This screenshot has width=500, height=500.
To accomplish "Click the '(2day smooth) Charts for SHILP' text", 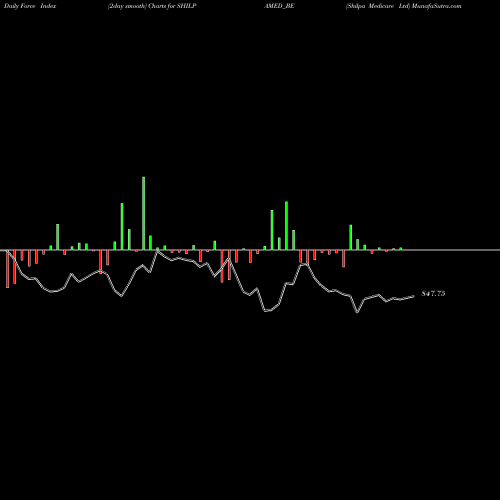I will (x=152, y=6).
